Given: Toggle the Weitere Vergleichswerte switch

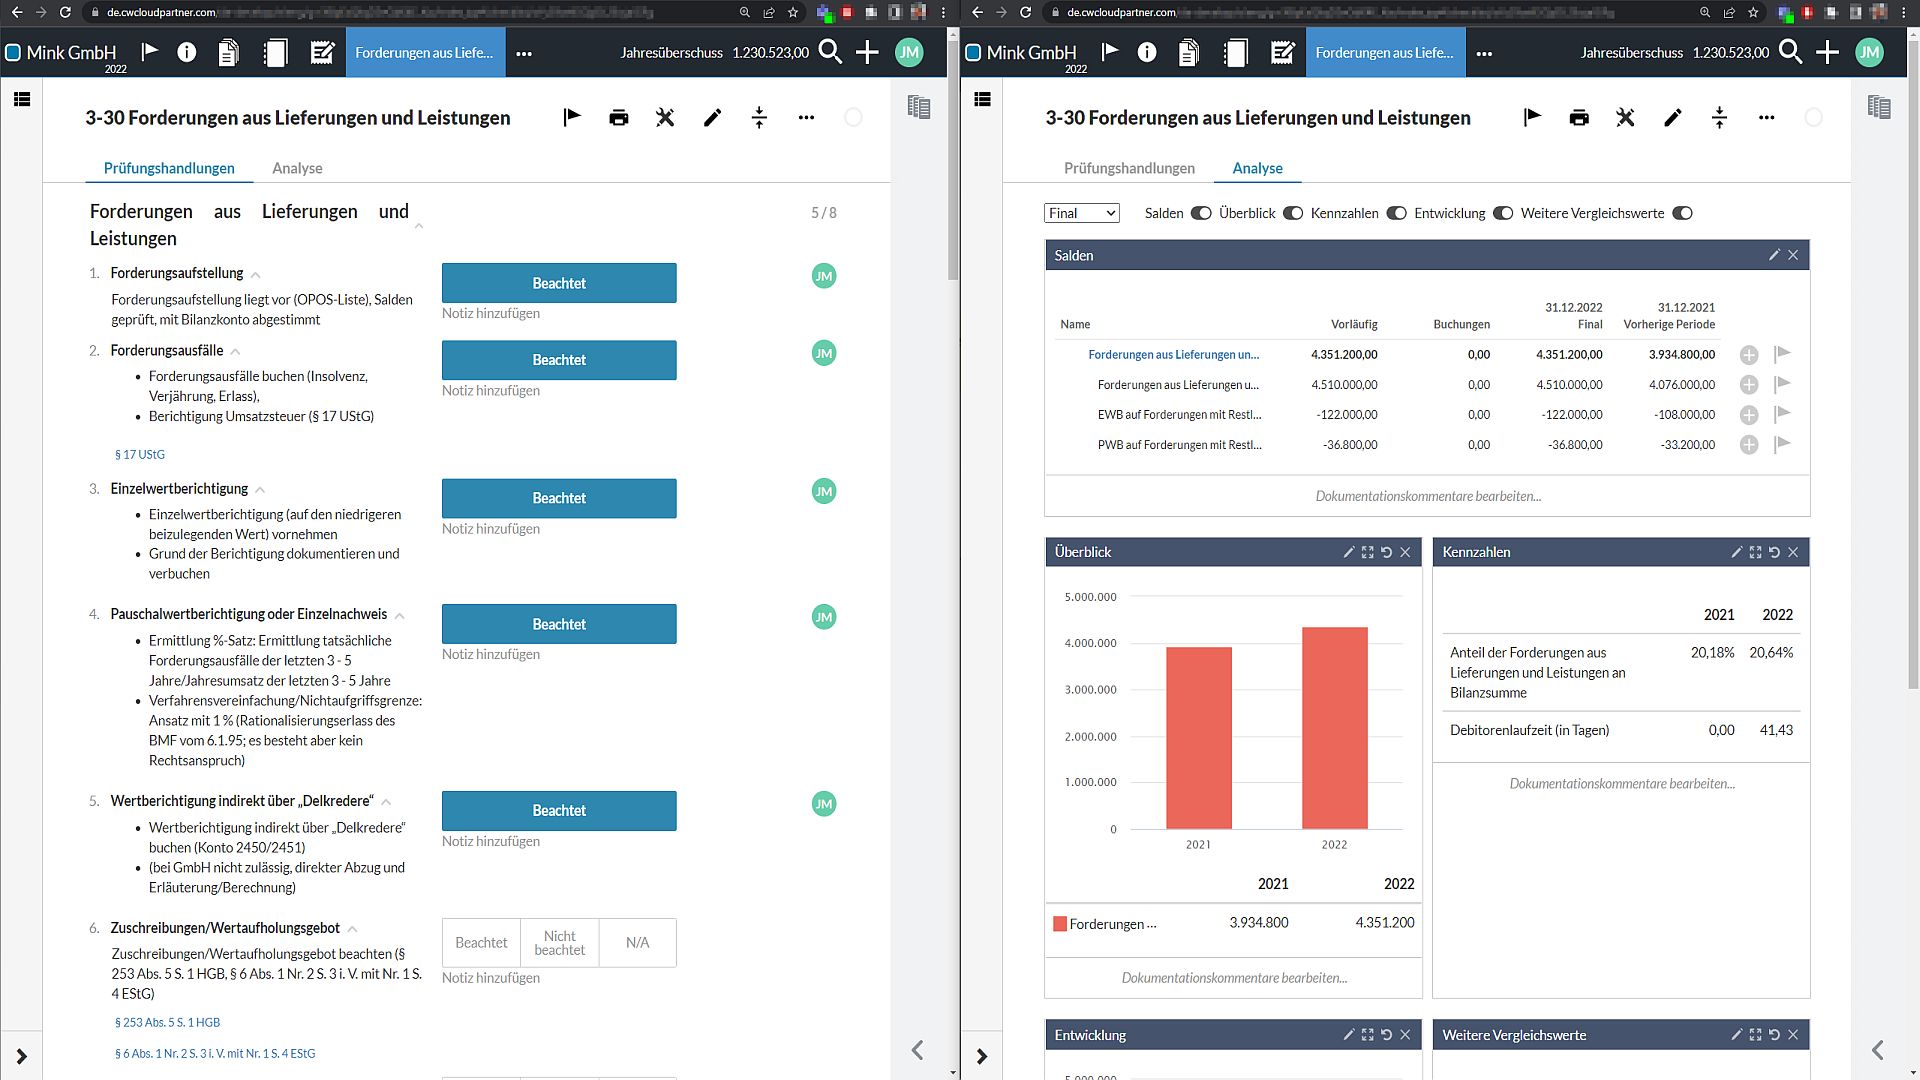Looking at the screenshot, I should pyautogui.click(x=1682, y=213).
